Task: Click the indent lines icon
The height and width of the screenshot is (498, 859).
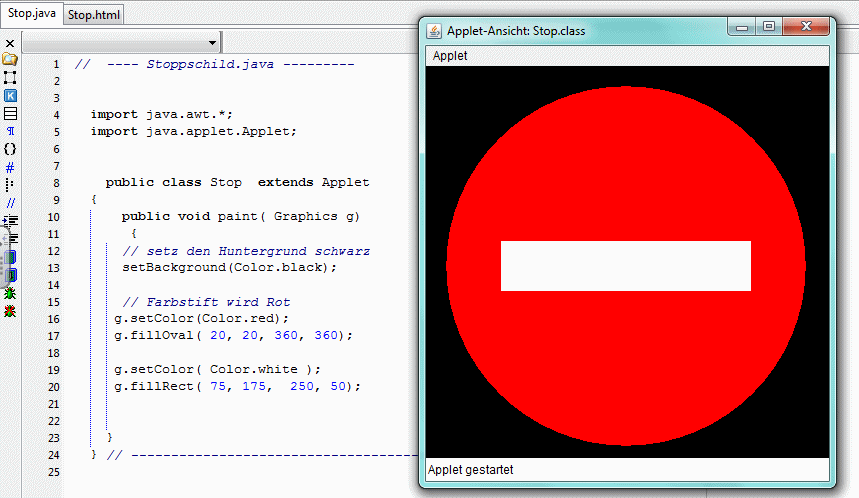Action: point(11,220)
